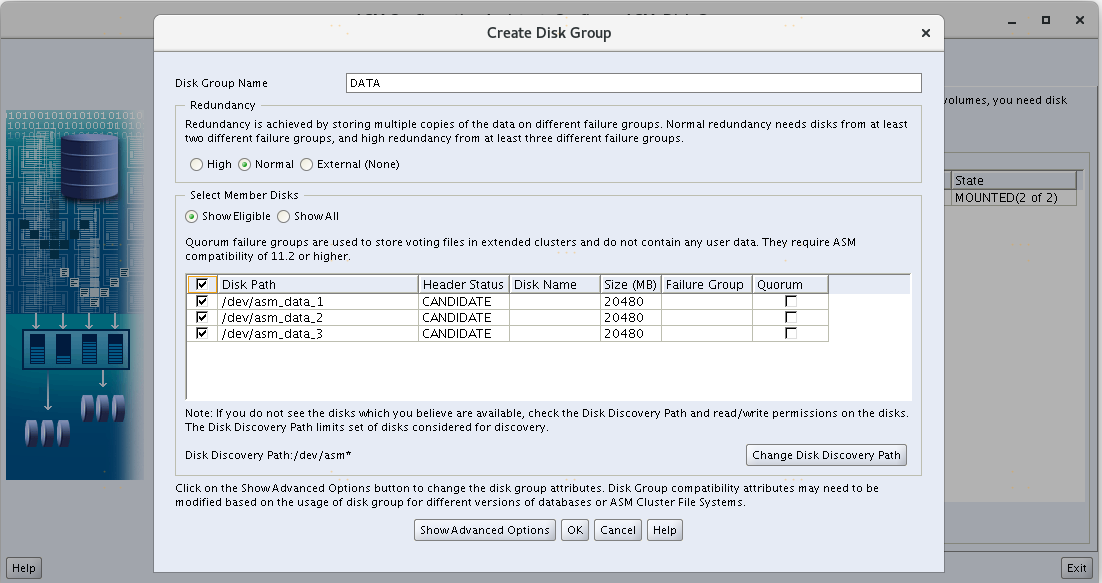Confirm with the OK button
Viewport: 1102px width, 583px height.
574,530
